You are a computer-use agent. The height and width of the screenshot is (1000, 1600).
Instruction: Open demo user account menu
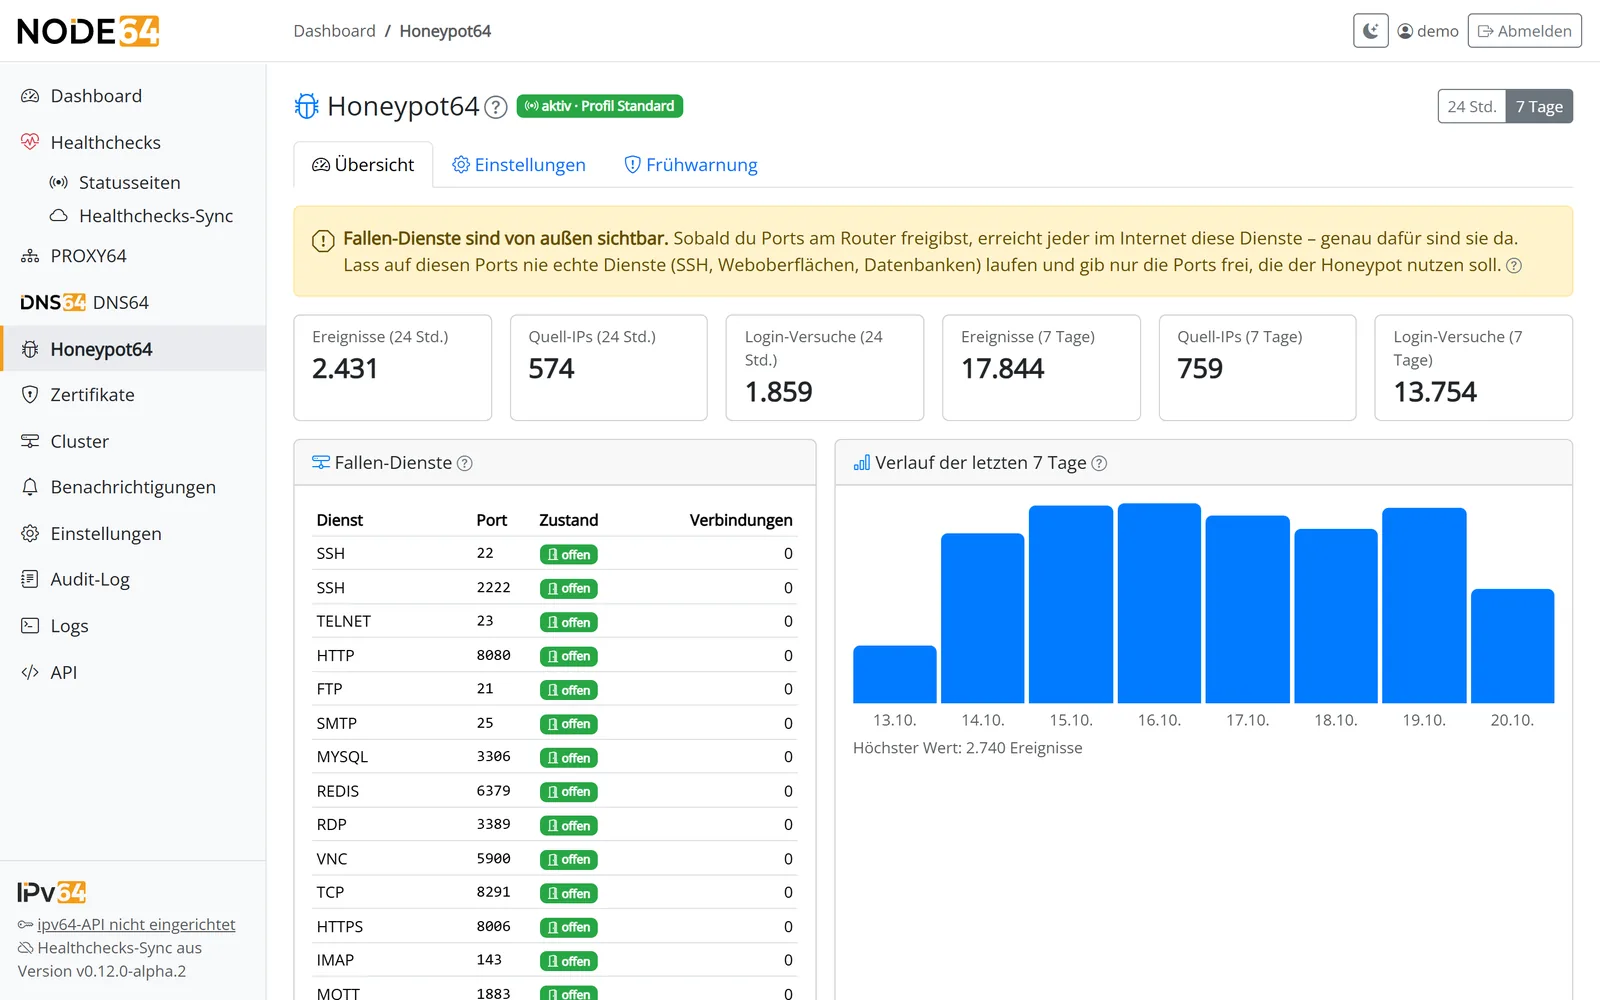point(1428,31)
